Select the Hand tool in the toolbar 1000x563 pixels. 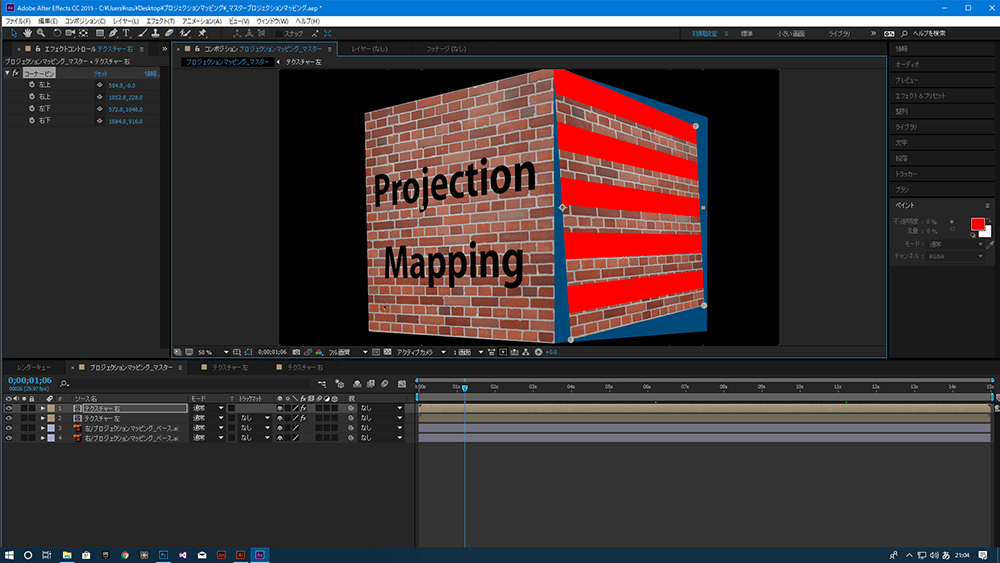click(26, 33)
